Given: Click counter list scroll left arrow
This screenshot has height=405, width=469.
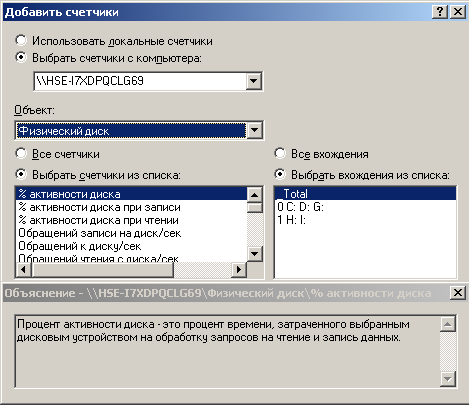Looking at the screenshot, I should [x=24, y=269].
